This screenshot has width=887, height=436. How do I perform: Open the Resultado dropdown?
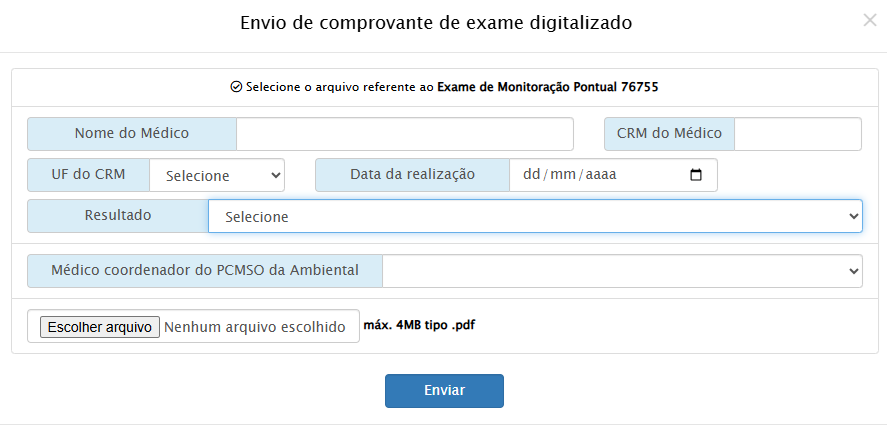pos(535,216)
